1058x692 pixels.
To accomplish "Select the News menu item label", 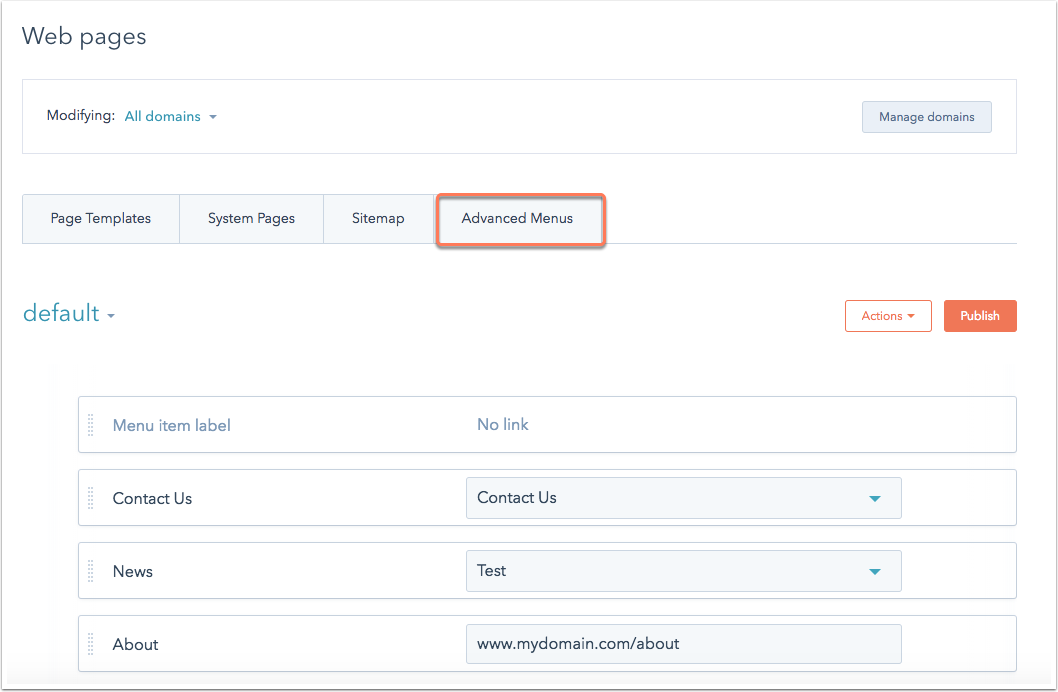I will 133,571.
